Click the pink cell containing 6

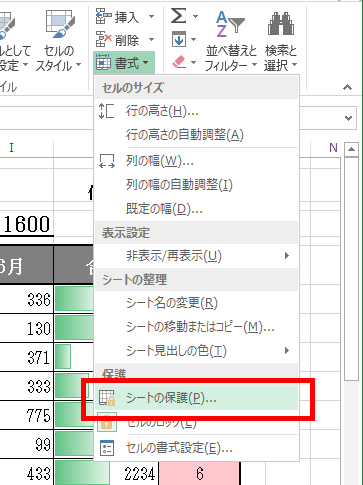tap(199, 473)
